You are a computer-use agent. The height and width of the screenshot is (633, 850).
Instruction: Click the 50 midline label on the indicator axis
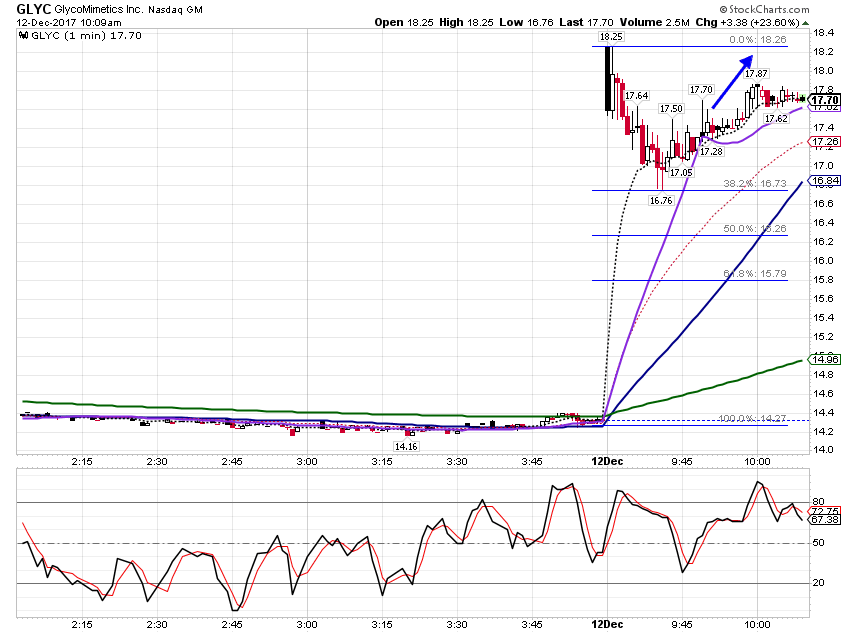point(819,543)
